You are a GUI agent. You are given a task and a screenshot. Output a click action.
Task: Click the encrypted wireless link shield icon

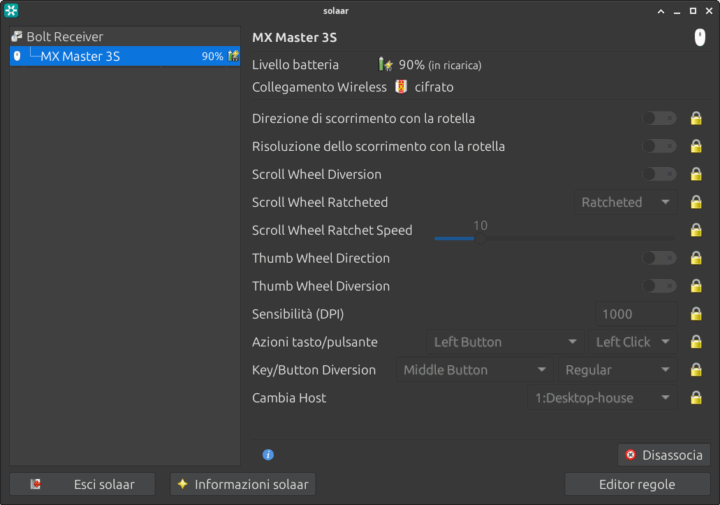[401, 87]
